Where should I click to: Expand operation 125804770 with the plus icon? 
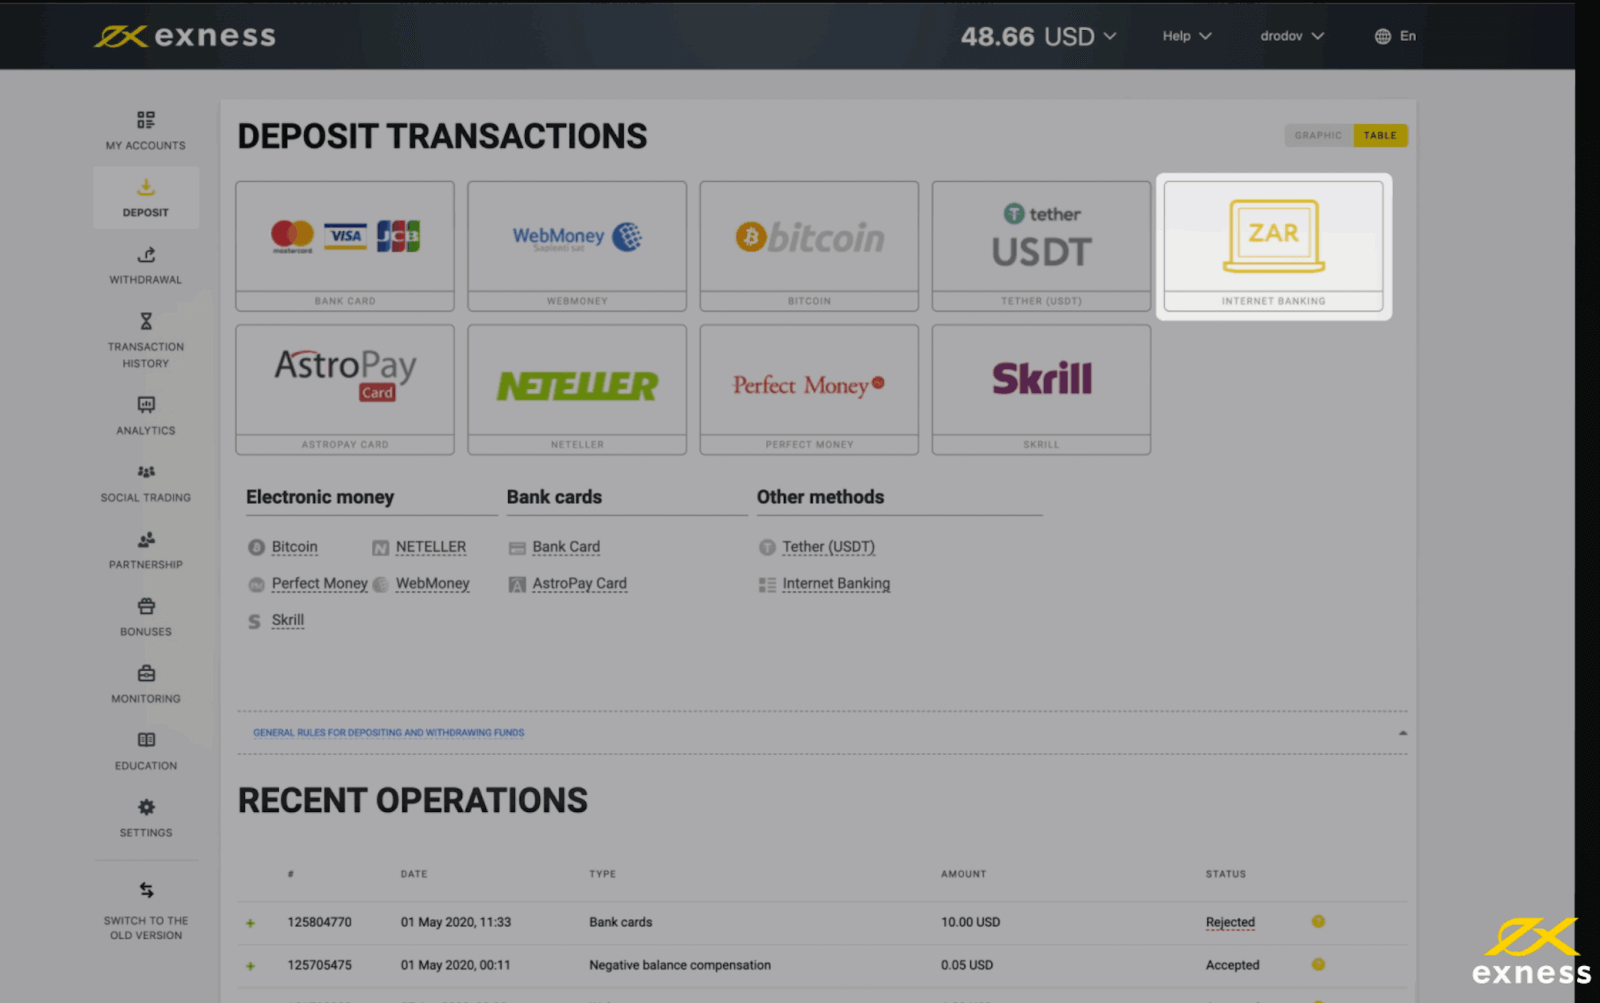point(250,923)
